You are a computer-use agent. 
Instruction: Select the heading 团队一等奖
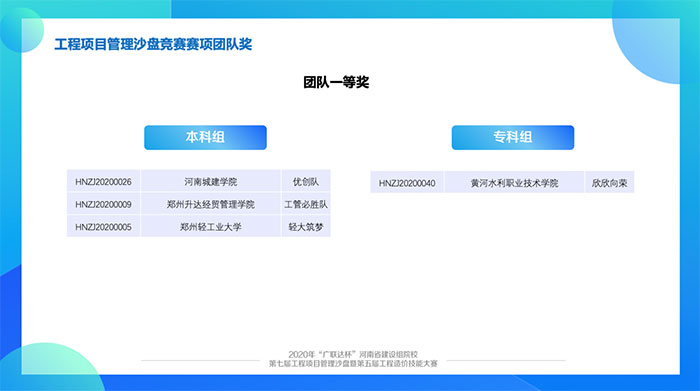[x=336, y=83]
